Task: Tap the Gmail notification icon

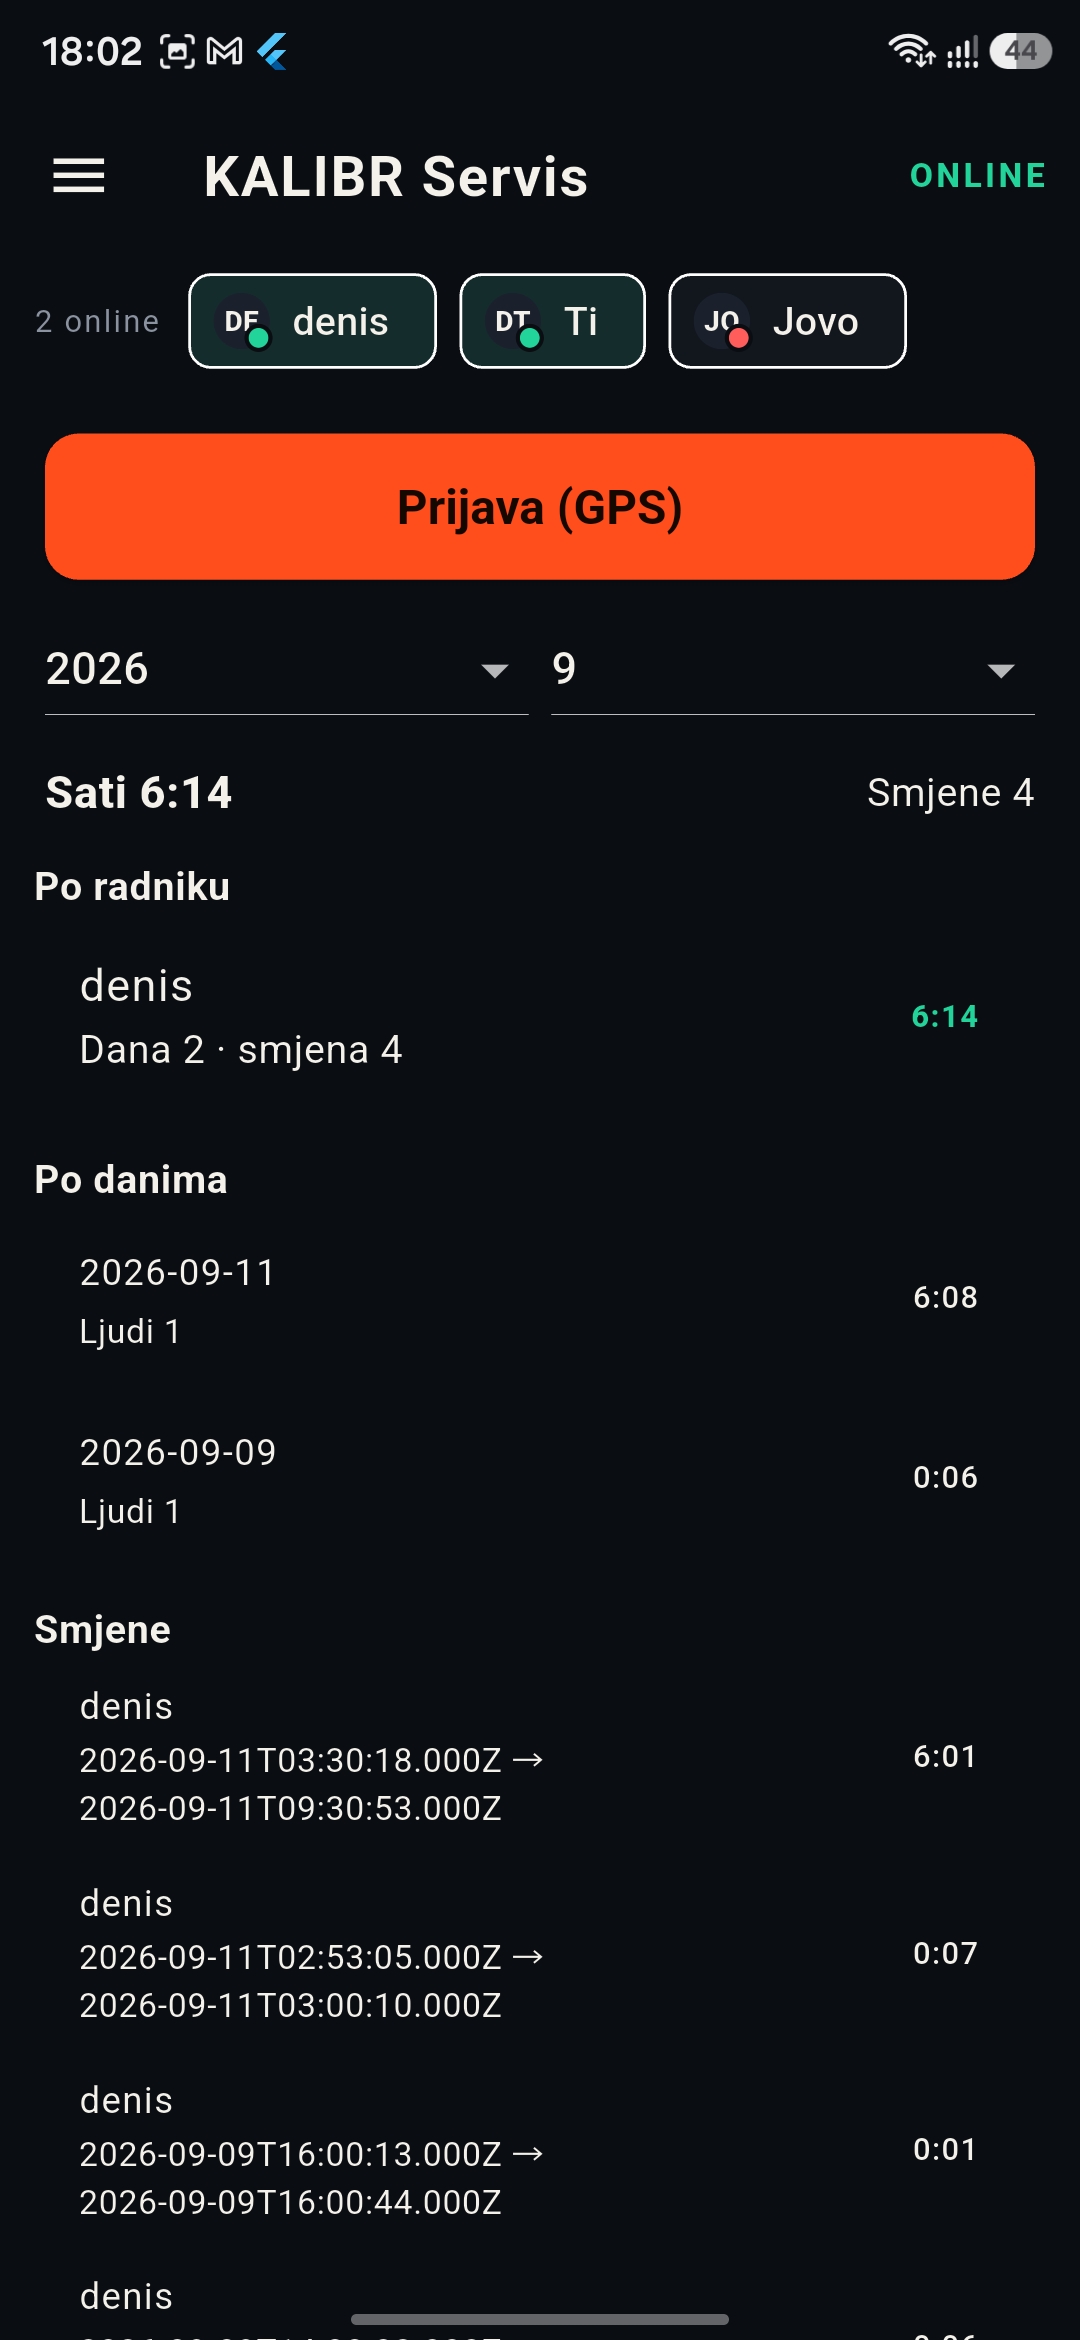Action: click(224, 51)
